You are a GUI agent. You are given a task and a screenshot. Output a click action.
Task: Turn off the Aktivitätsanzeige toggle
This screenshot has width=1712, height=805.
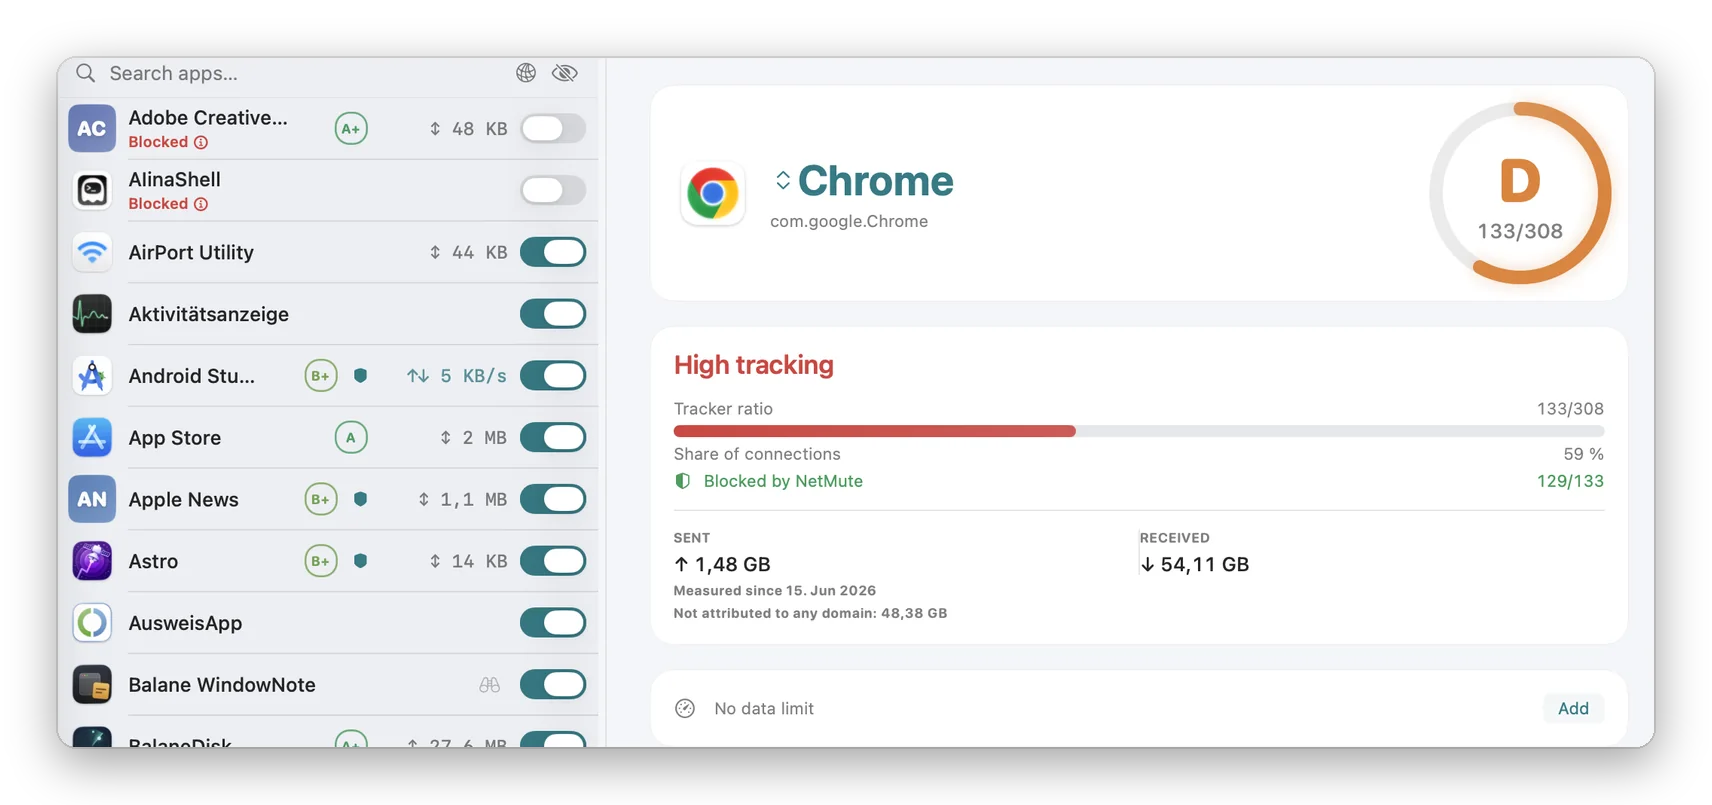(x=553, y=314)
